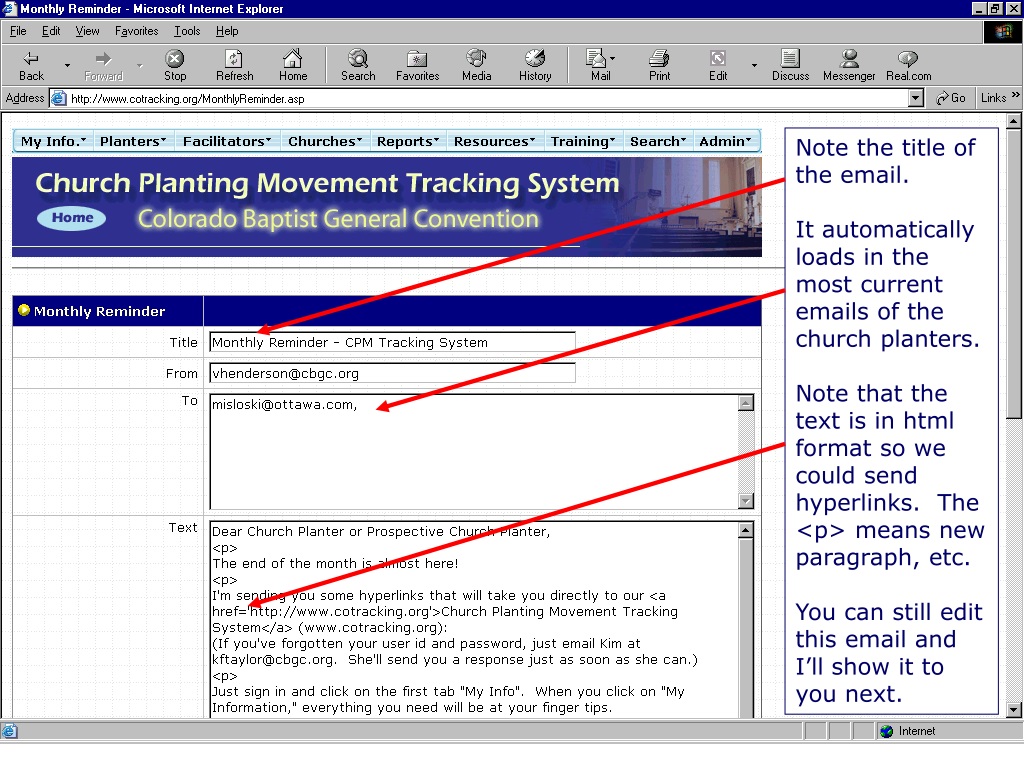Click into the Title input field
The width and height of the screenshot is (1024, 768).
tap(392, 342)
